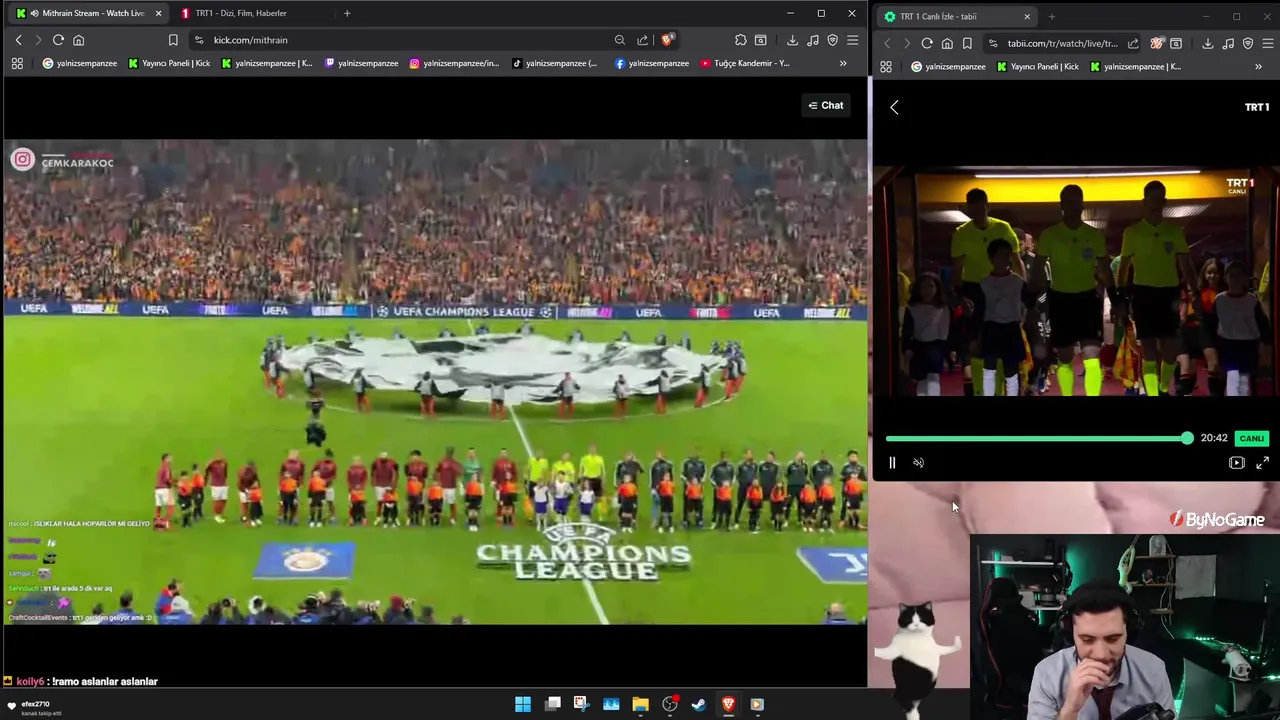Go back in the Kick browser window

tap(18, 40)
